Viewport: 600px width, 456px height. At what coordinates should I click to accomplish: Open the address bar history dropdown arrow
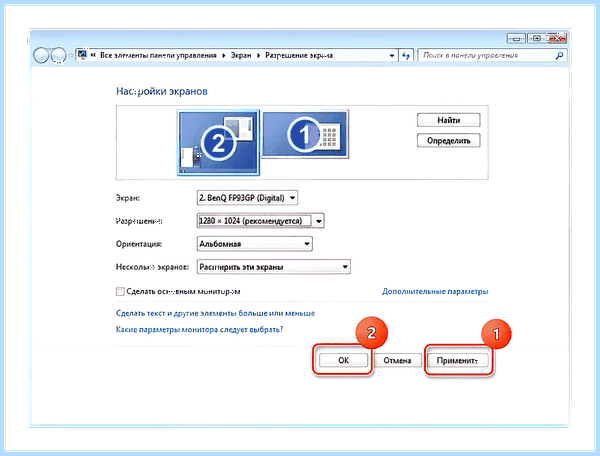coord(392,55)
